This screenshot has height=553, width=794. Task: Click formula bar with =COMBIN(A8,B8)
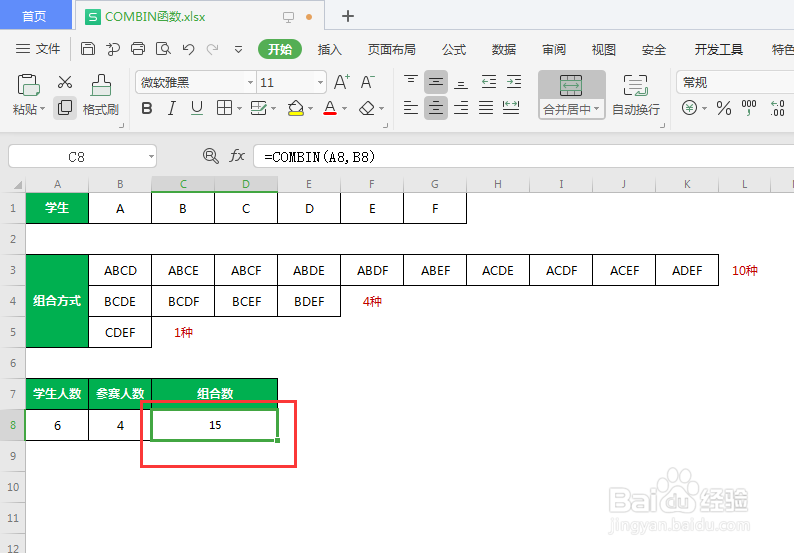pyautogui.click(x=524, y=156)
